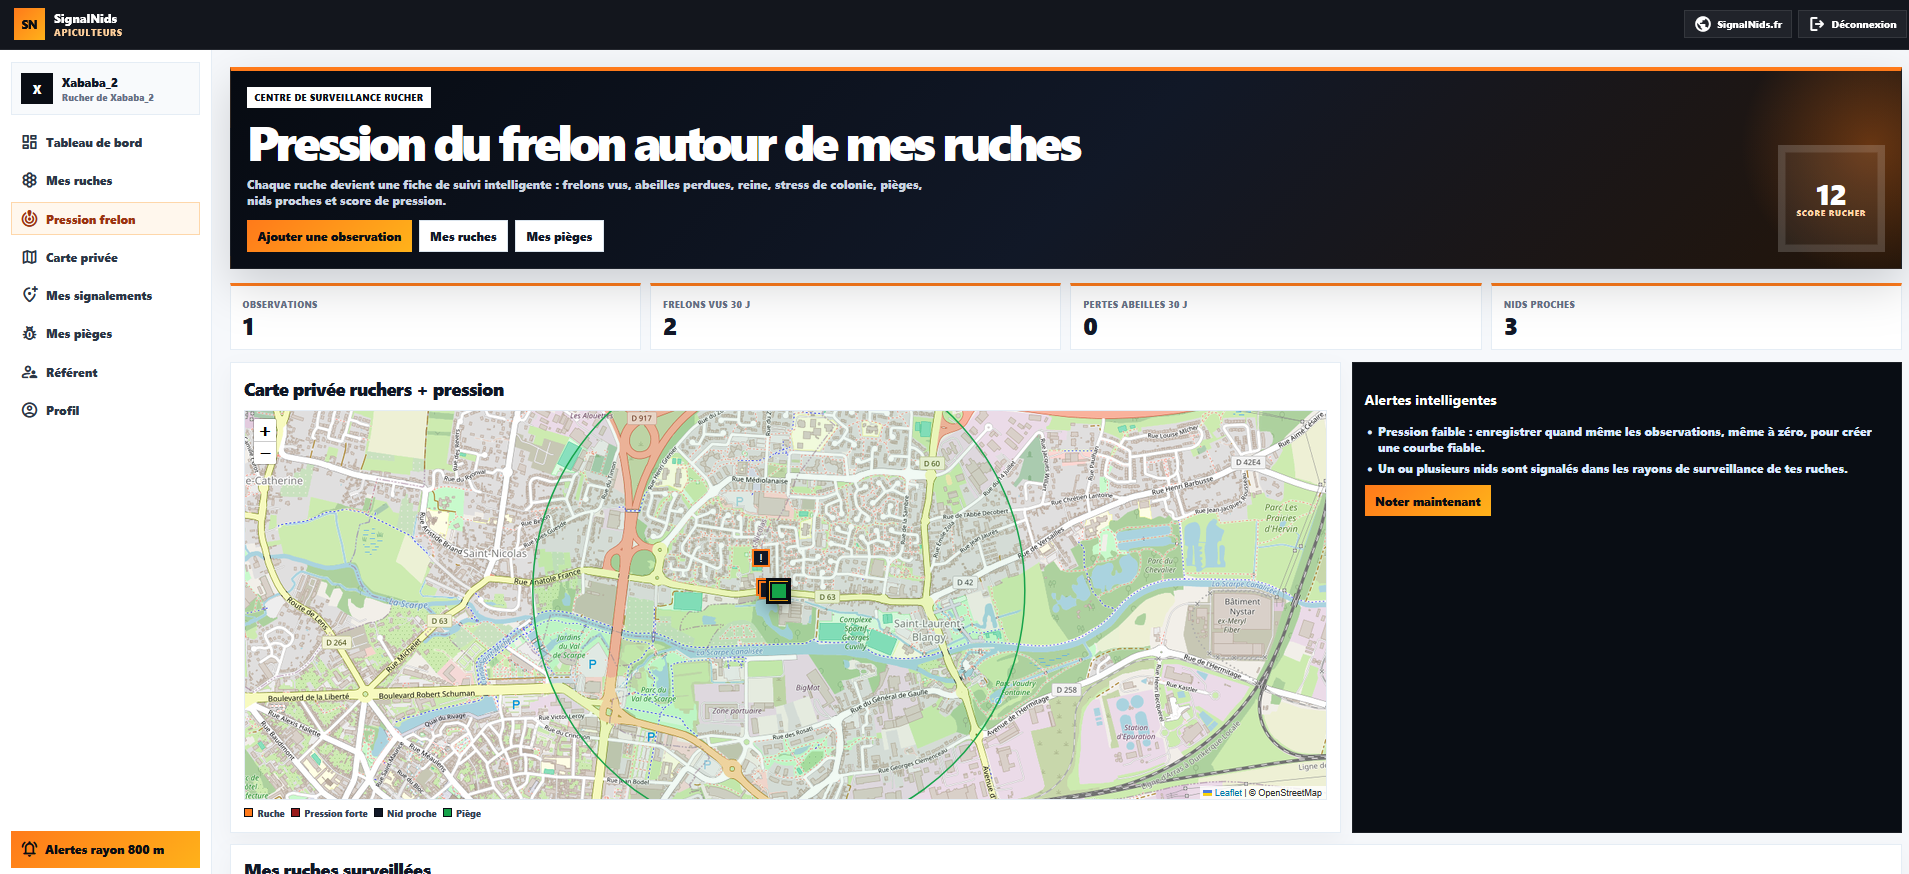The image size is (1909, 874).
Task: Zoom out the map with minus button
Action: 265,454
